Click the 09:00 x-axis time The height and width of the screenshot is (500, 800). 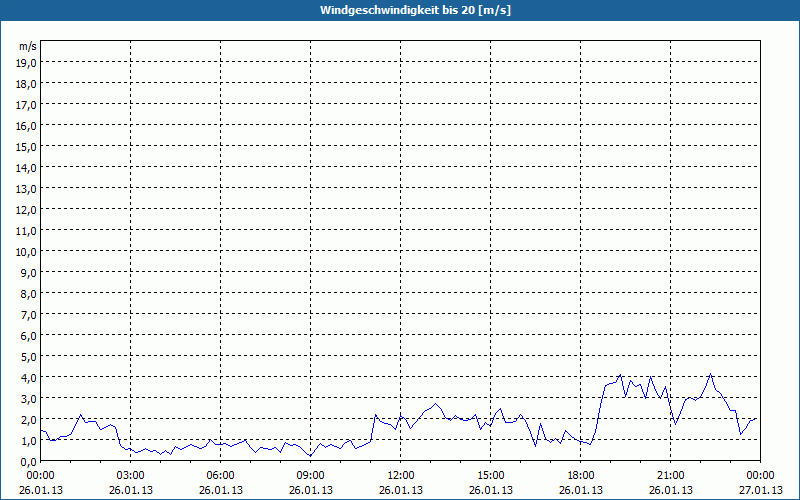(311, 476)
